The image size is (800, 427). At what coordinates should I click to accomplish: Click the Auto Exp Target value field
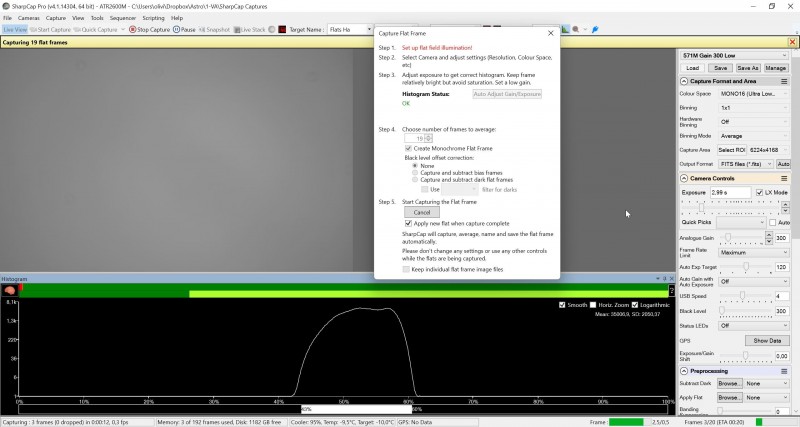coord(782,267)
